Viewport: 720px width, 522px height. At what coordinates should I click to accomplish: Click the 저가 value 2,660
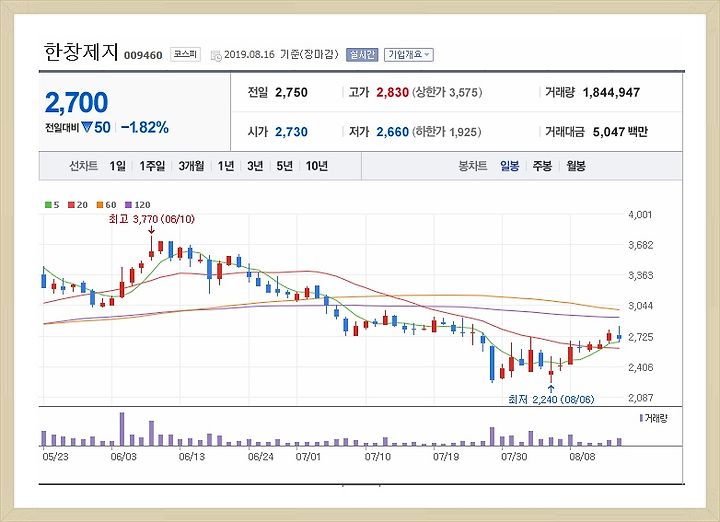pos(393,132)
